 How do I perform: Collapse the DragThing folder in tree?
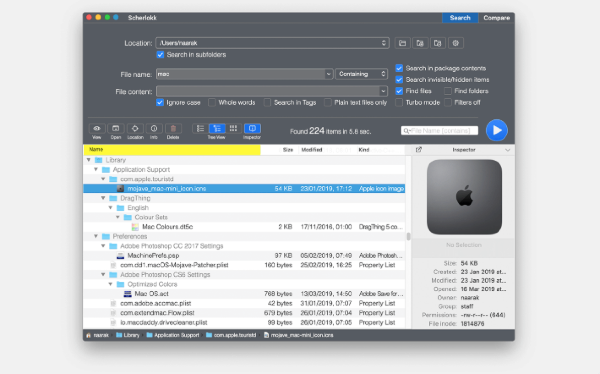pyautogui.click(x=103, y=198)
